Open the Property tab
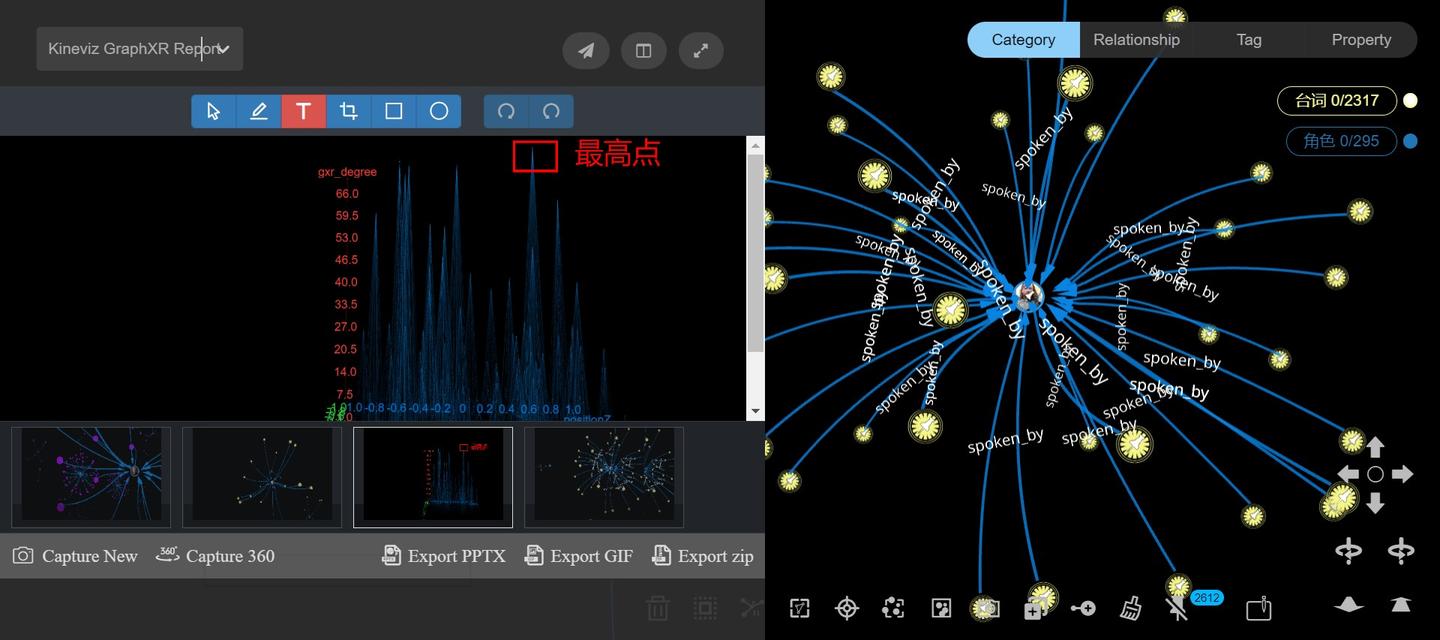This screenshot has width=1440, height=640. (x=1361, y=39)
